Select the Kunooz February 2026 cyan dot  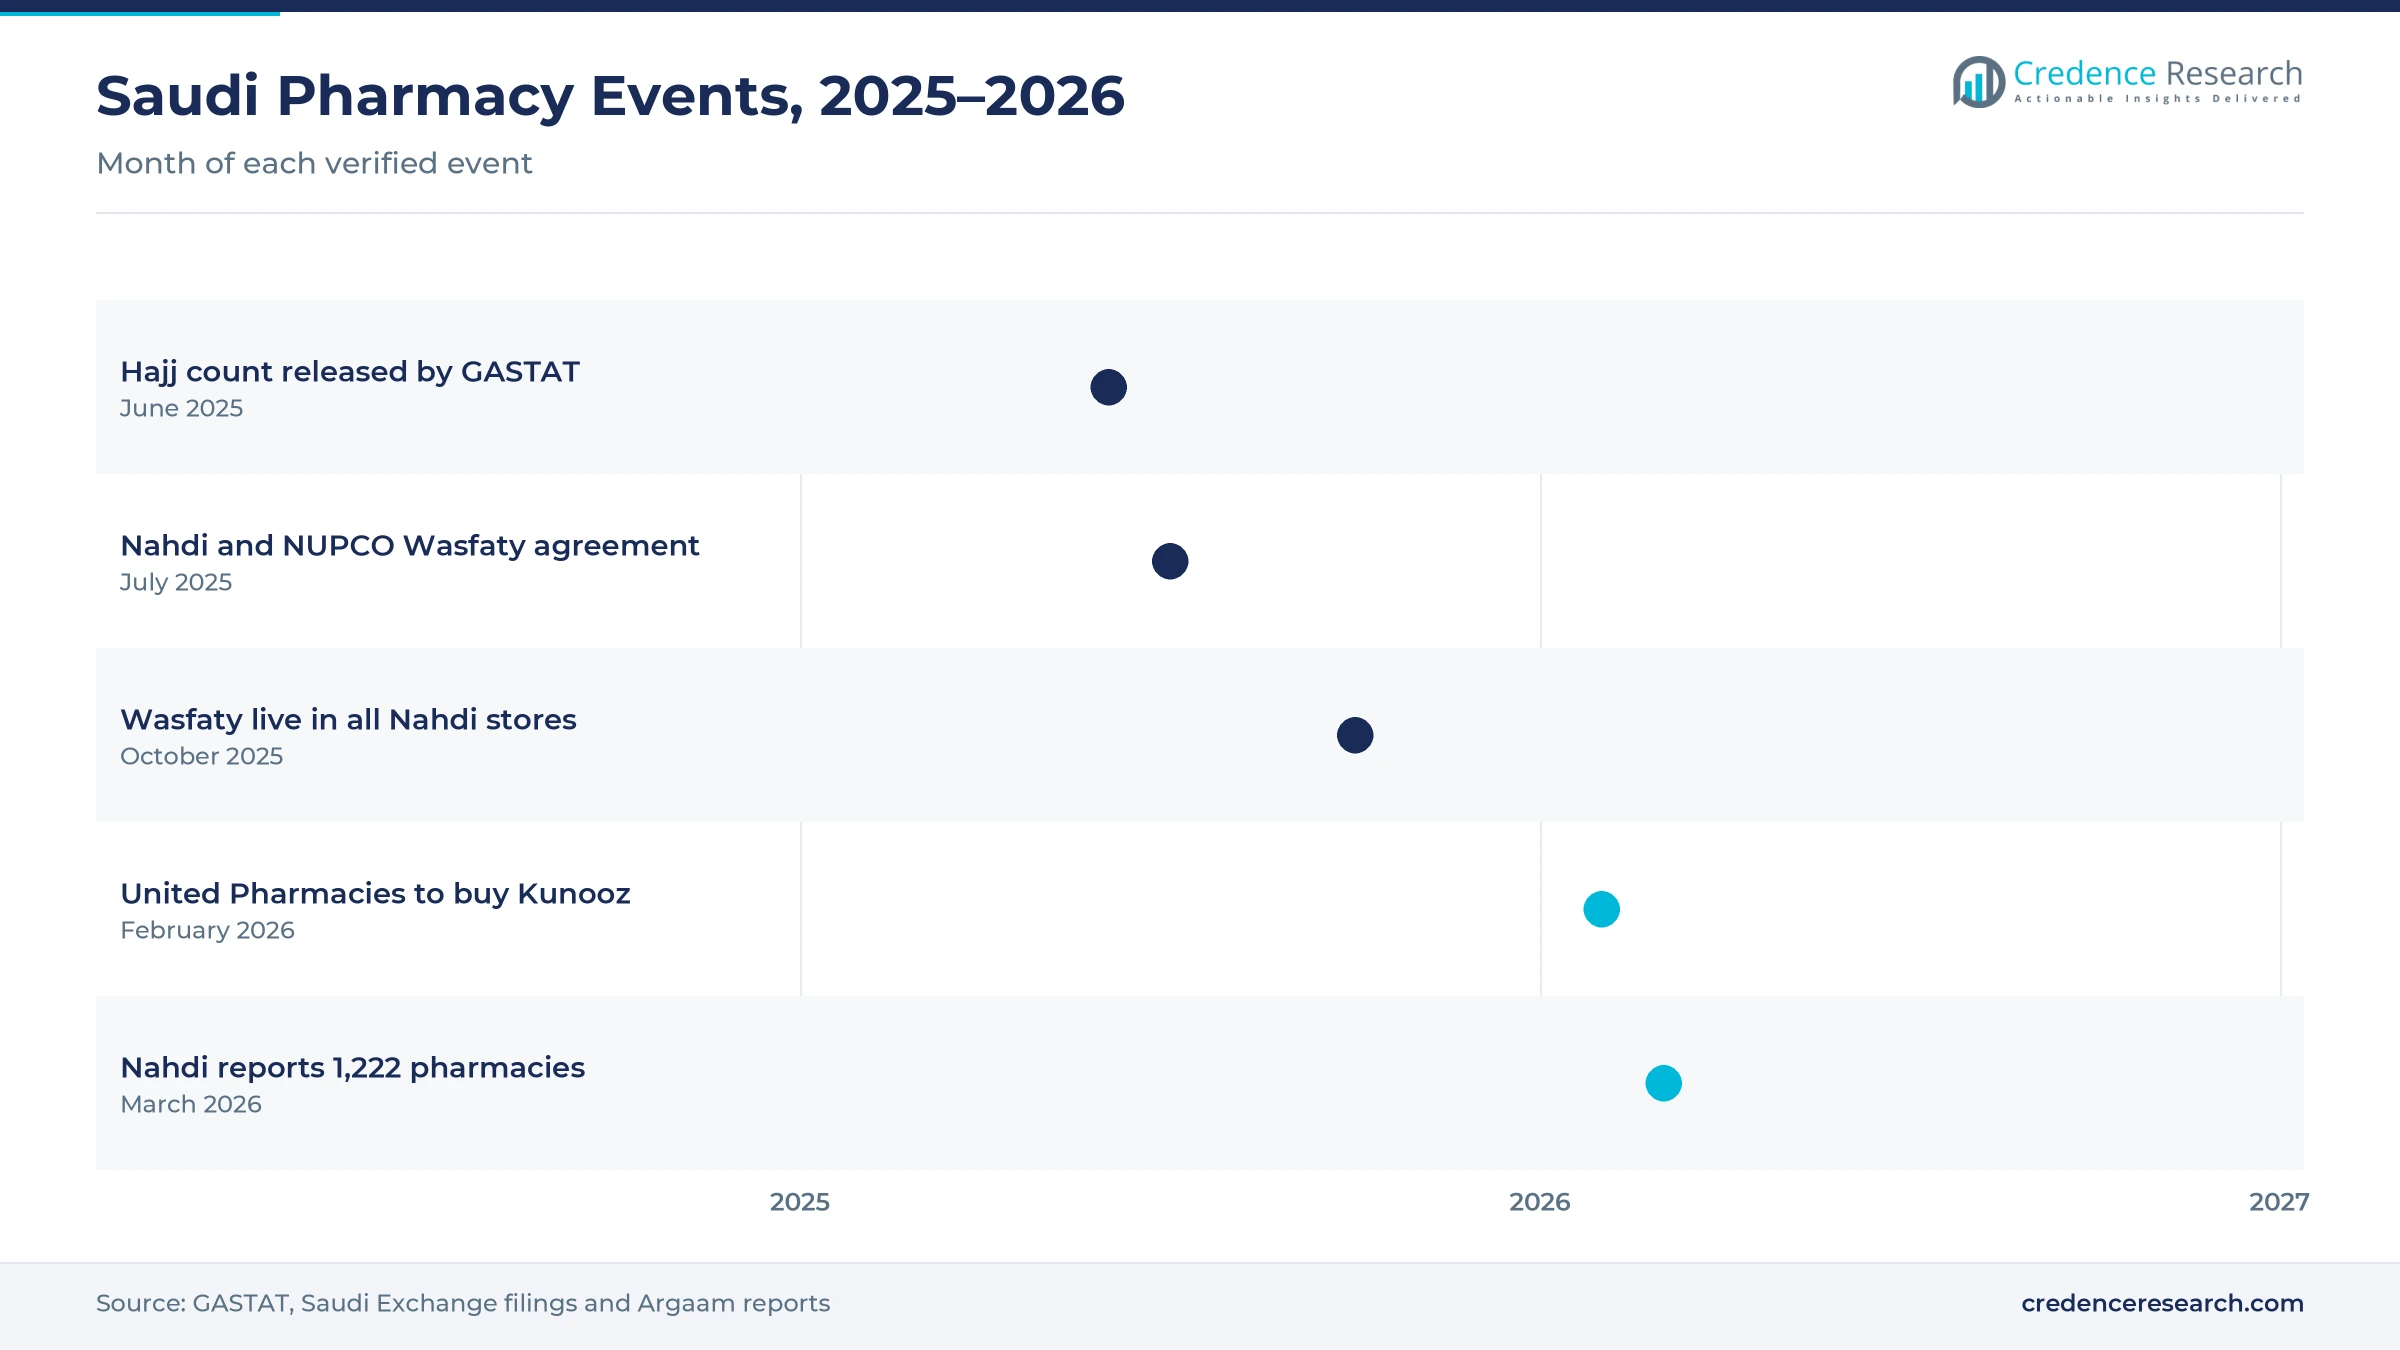coord(1601,909)
